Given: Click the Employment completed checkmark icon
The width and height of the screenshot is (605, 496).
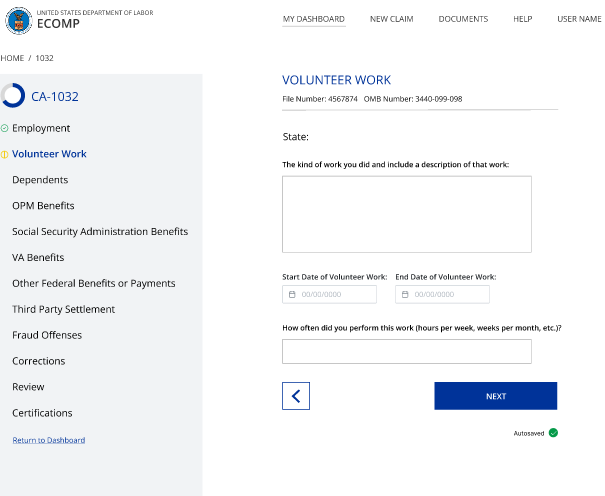Looking at the screenshot, I should click(5, 128).
